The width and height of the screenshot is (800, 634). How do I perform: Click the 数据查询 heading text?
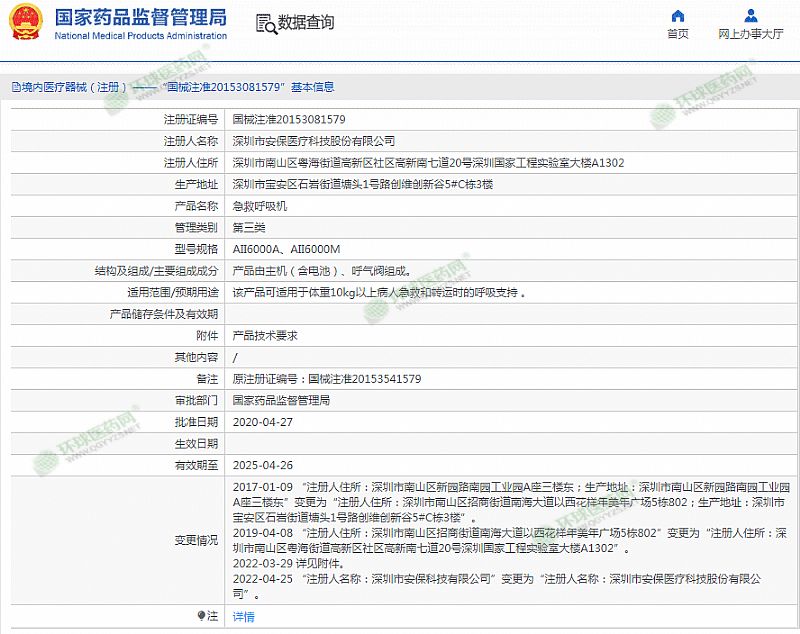pos(306,23)
